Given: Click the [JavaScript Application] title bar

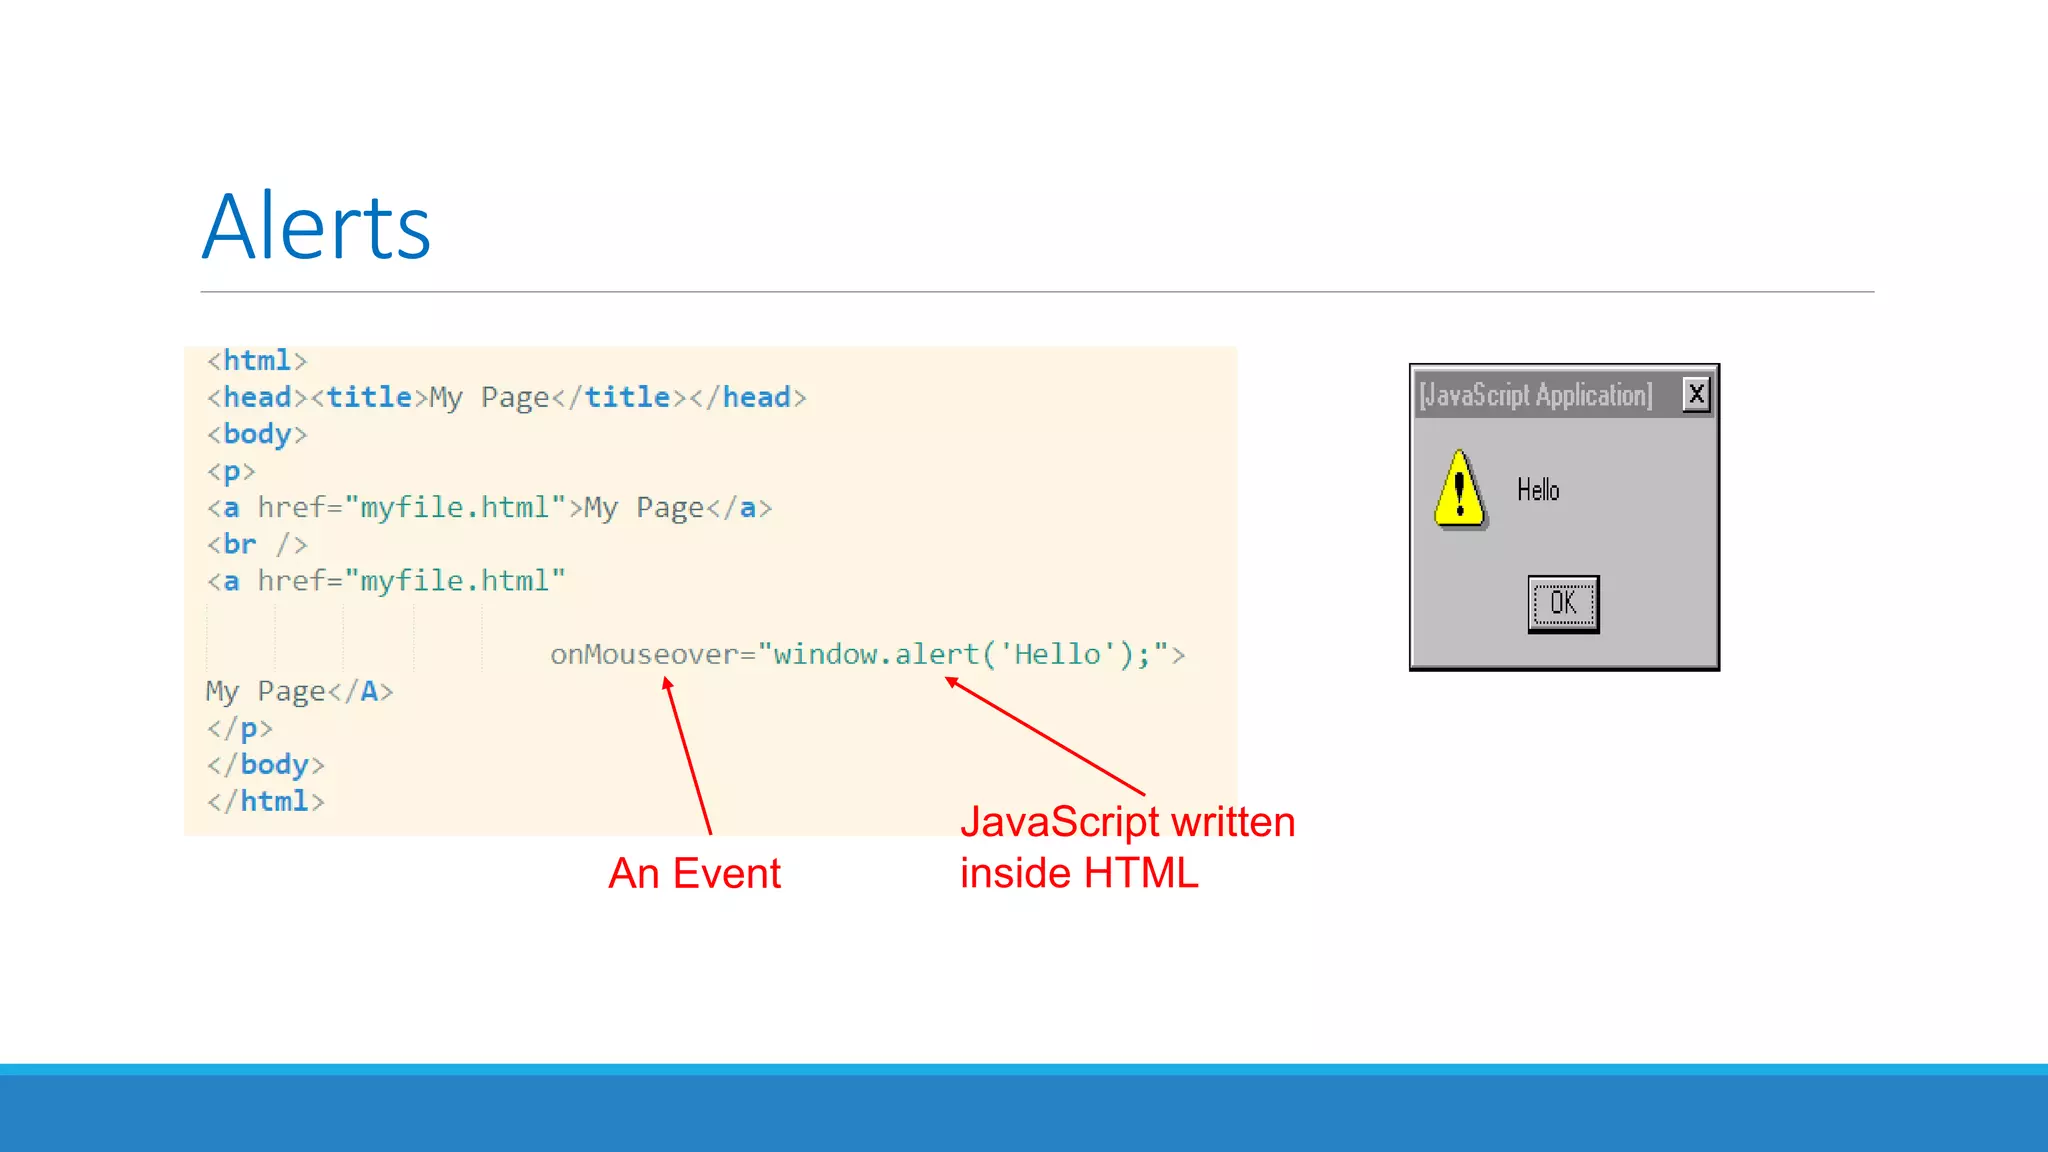Looking at the screenshot, I should pos(1536,395).
